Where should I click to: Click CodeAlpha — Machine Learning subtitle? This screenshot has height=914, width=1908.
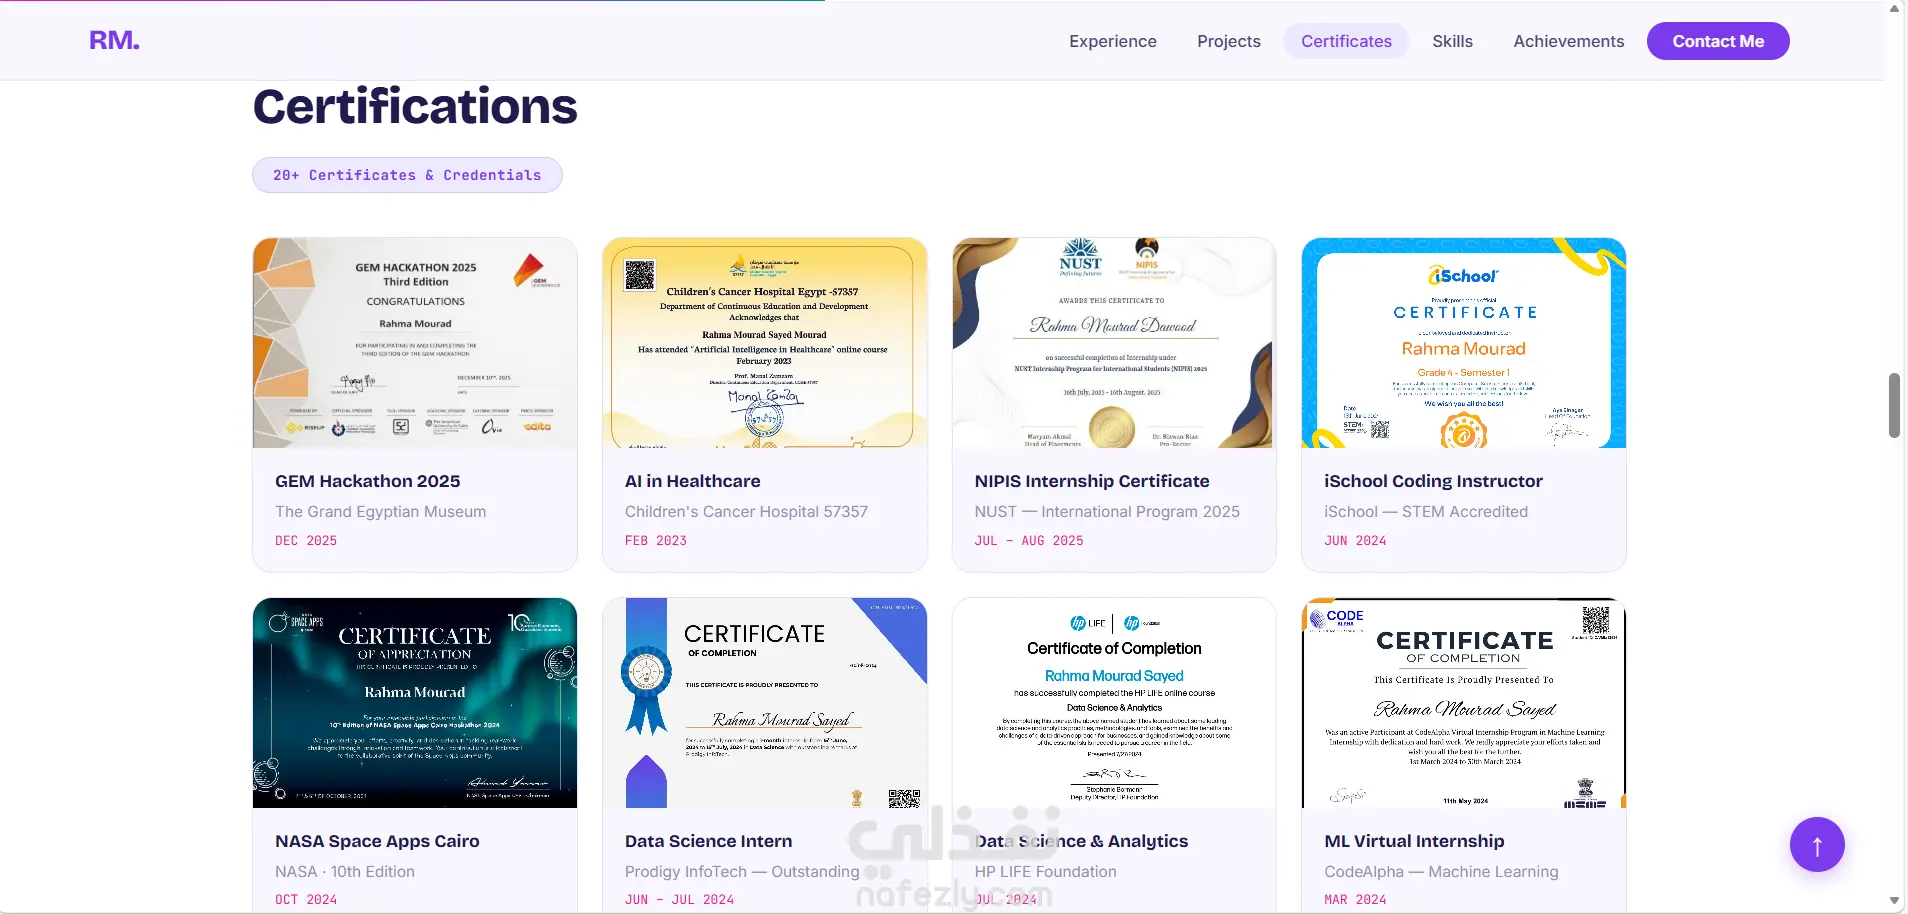(1441, 871)
